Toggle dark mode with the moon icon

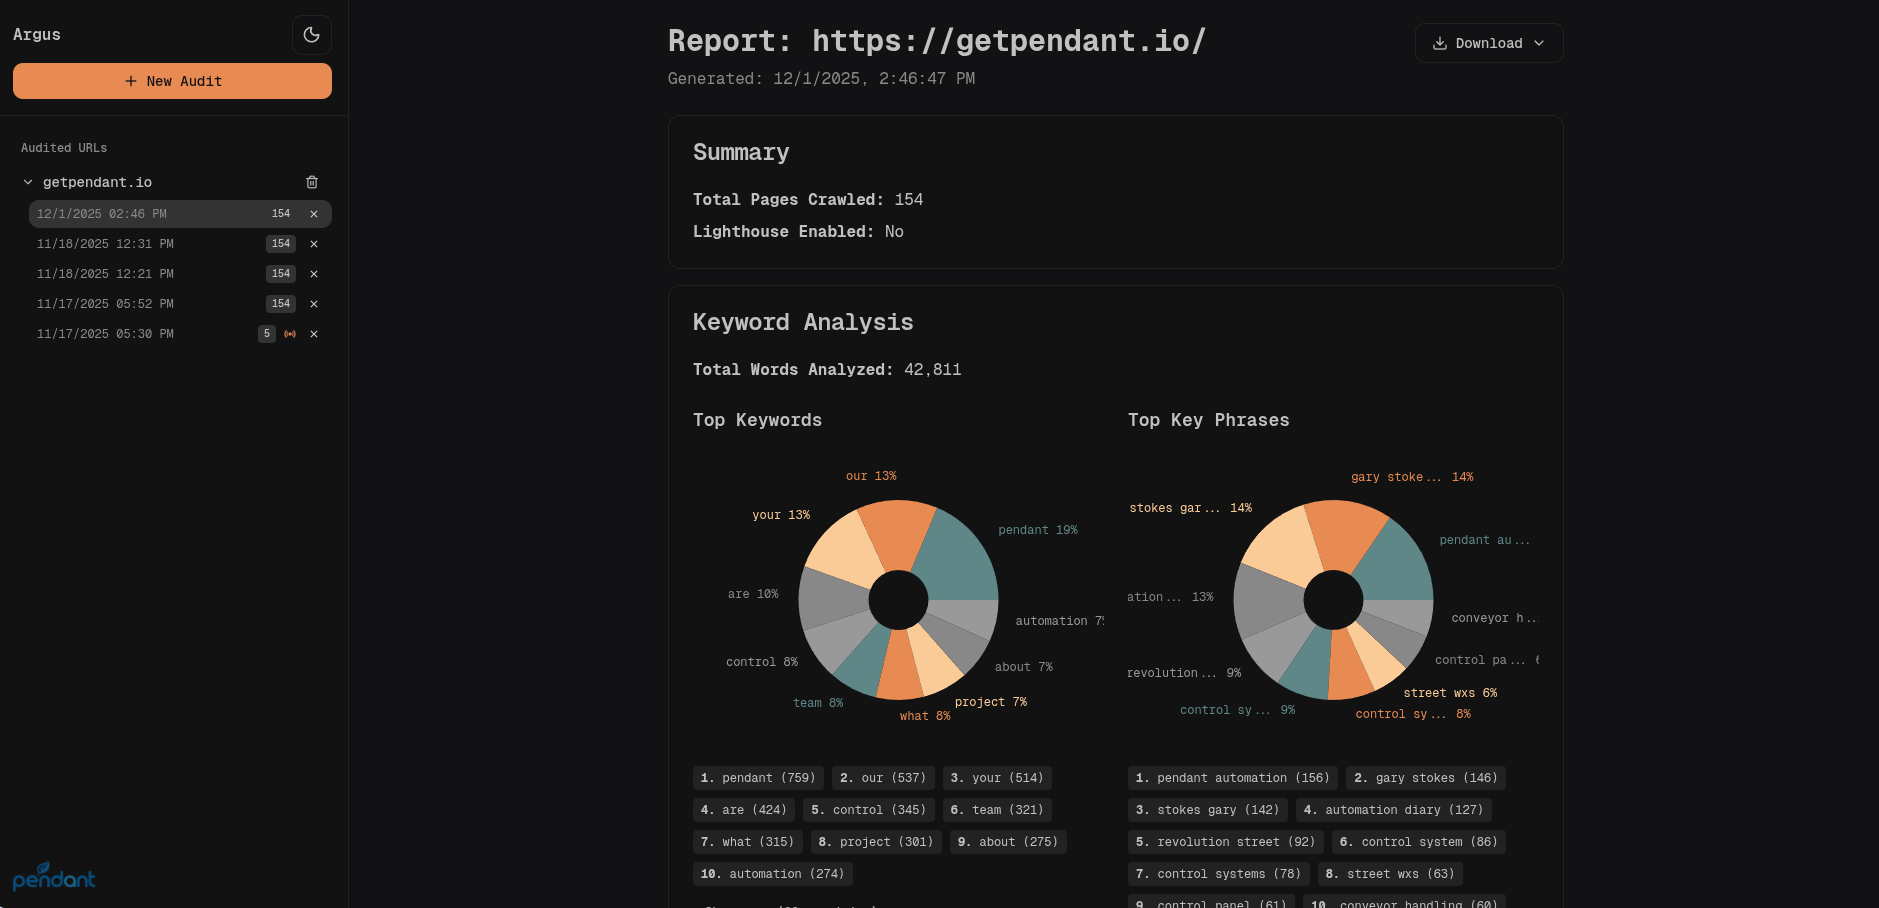point(311,35)
